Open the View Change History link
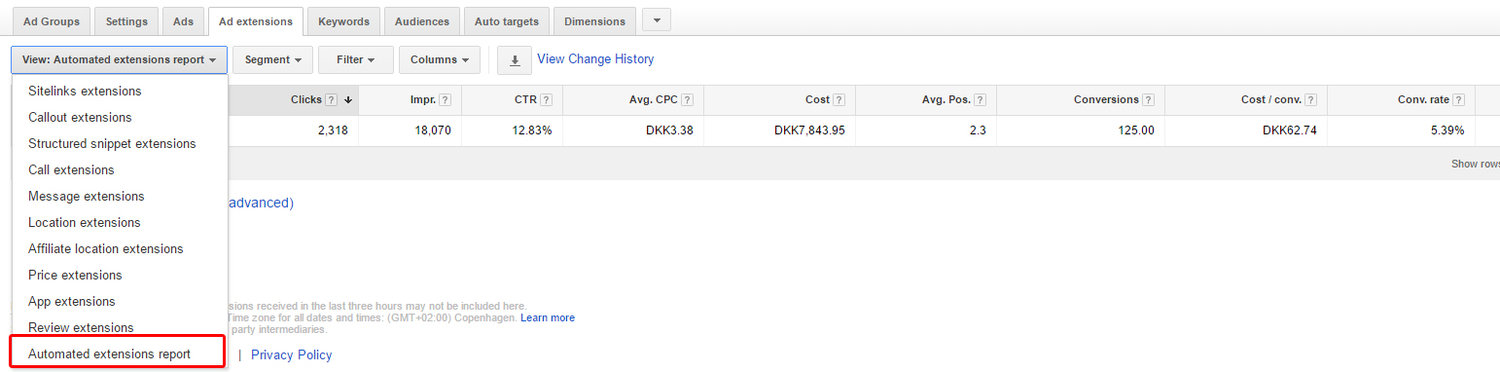Image resolution: width=1500 pixels, height=372 pixels. click(x=595, y=59)
